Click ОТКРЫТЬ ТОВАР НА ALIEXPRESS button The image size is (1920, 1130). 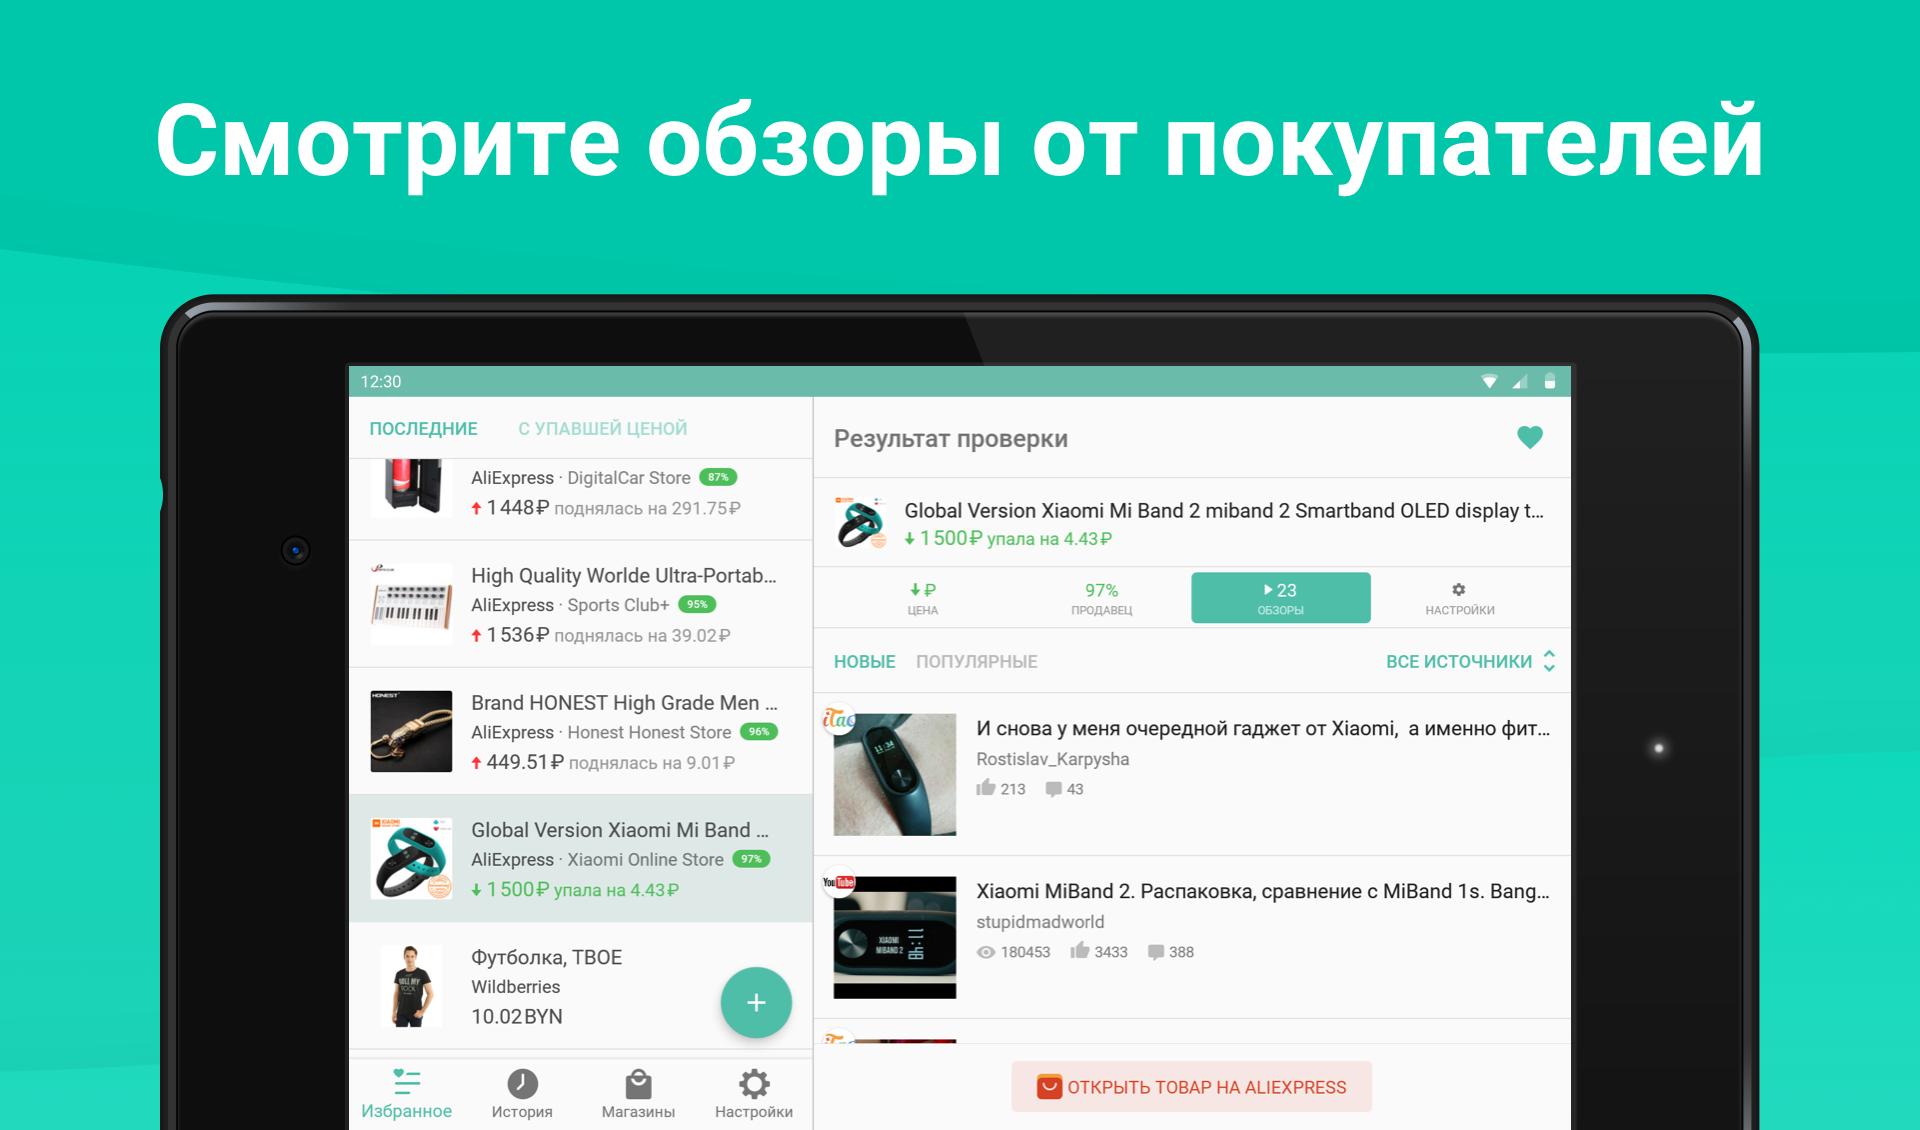click(x=1191, y=1087)
